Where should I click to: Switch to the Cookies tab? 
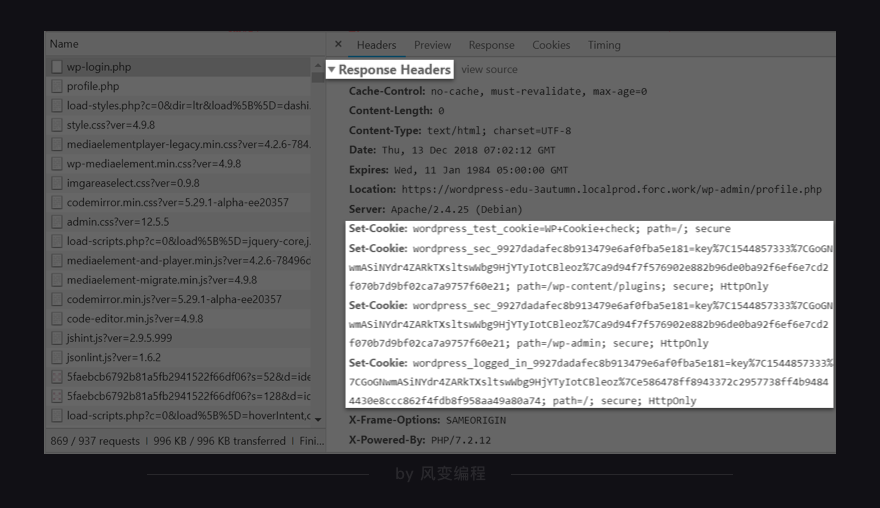tap(551, 45)
